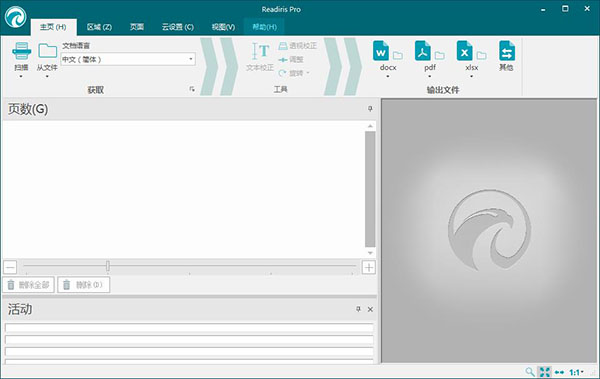Image resolution: width=600 pixels, height=379 pixels.
Task: Click the window resize grip in status bar
Action: [x=592, y=372]
